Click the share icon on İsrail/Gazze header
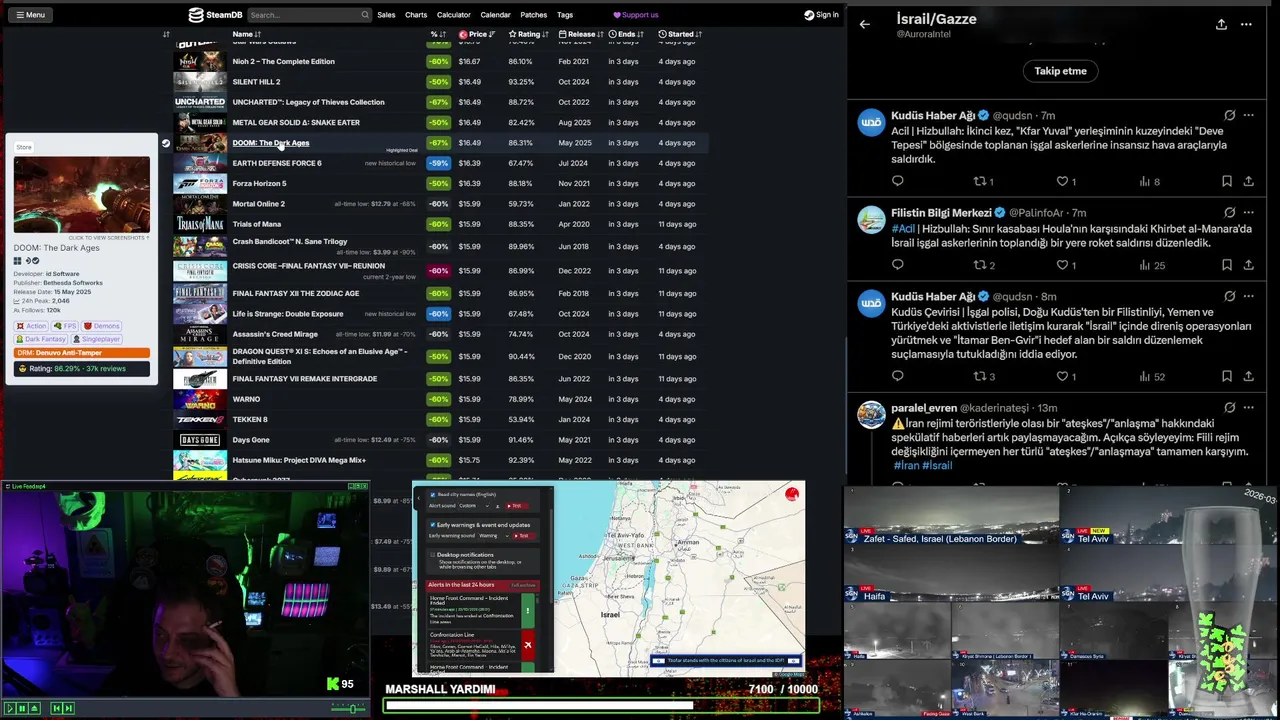The image size is (1280, 720). click(1221, 24)
